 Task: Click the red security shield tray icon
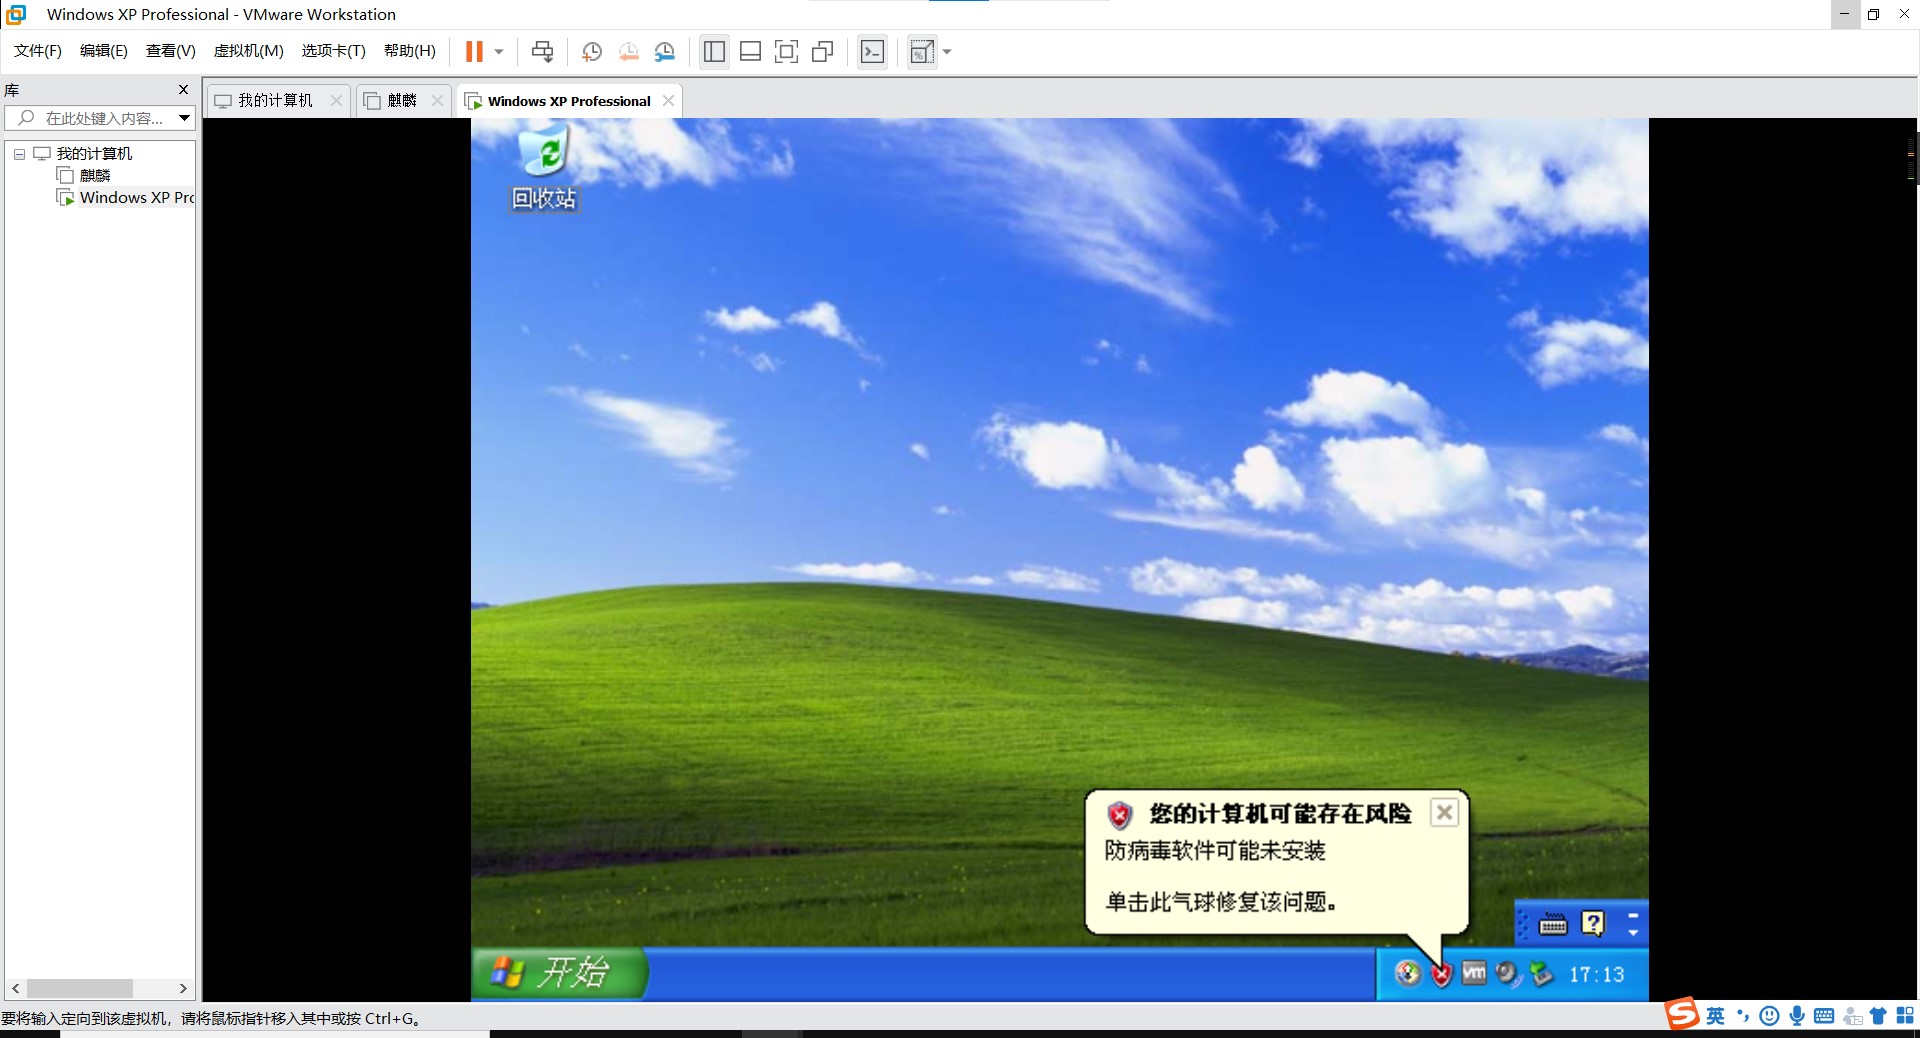(x=1441, y=974)
